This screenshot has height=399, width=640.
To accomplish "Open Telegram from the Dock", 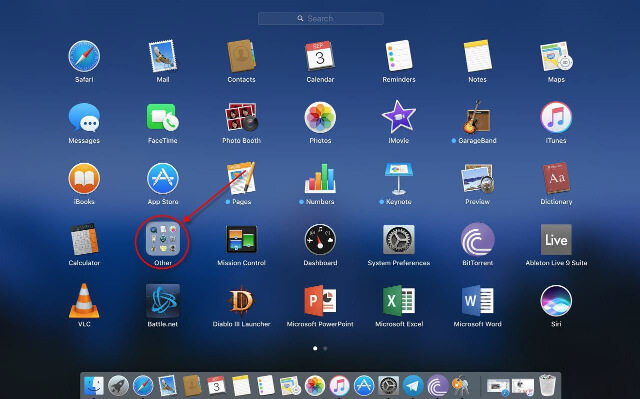I will coord(413,386).
